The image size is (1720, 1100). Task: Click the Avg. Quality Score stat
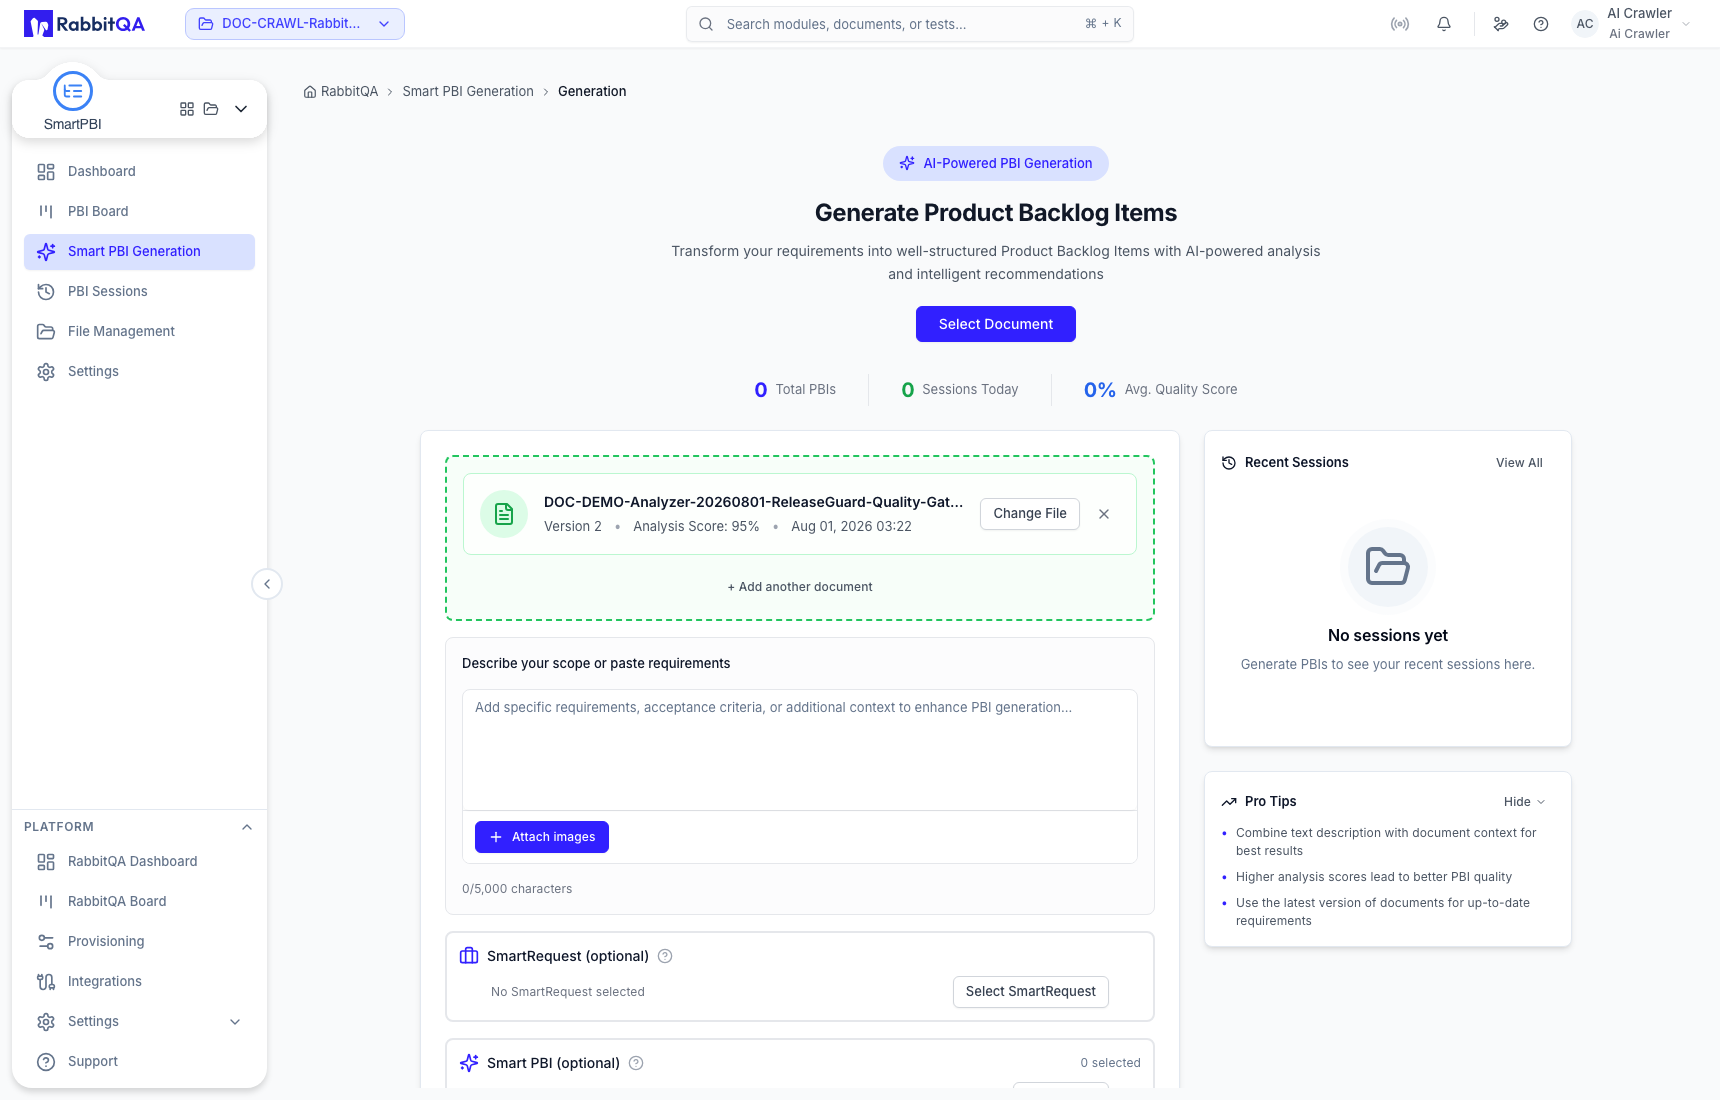click(x=1161, y=390)
